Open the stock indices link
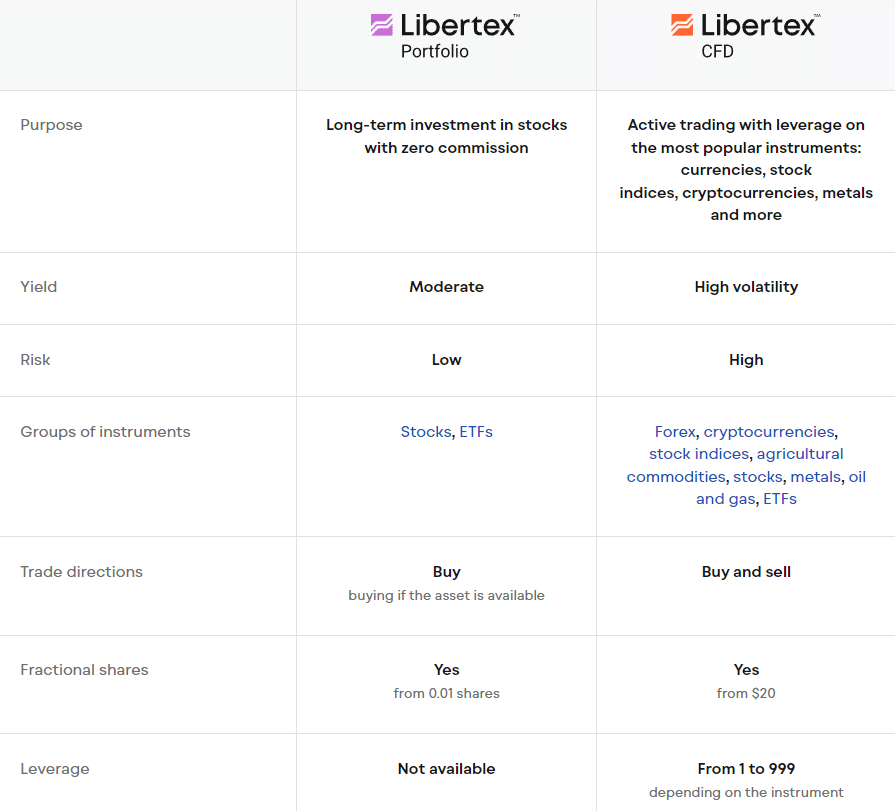 pyautogui.click(x=699, y=454)
